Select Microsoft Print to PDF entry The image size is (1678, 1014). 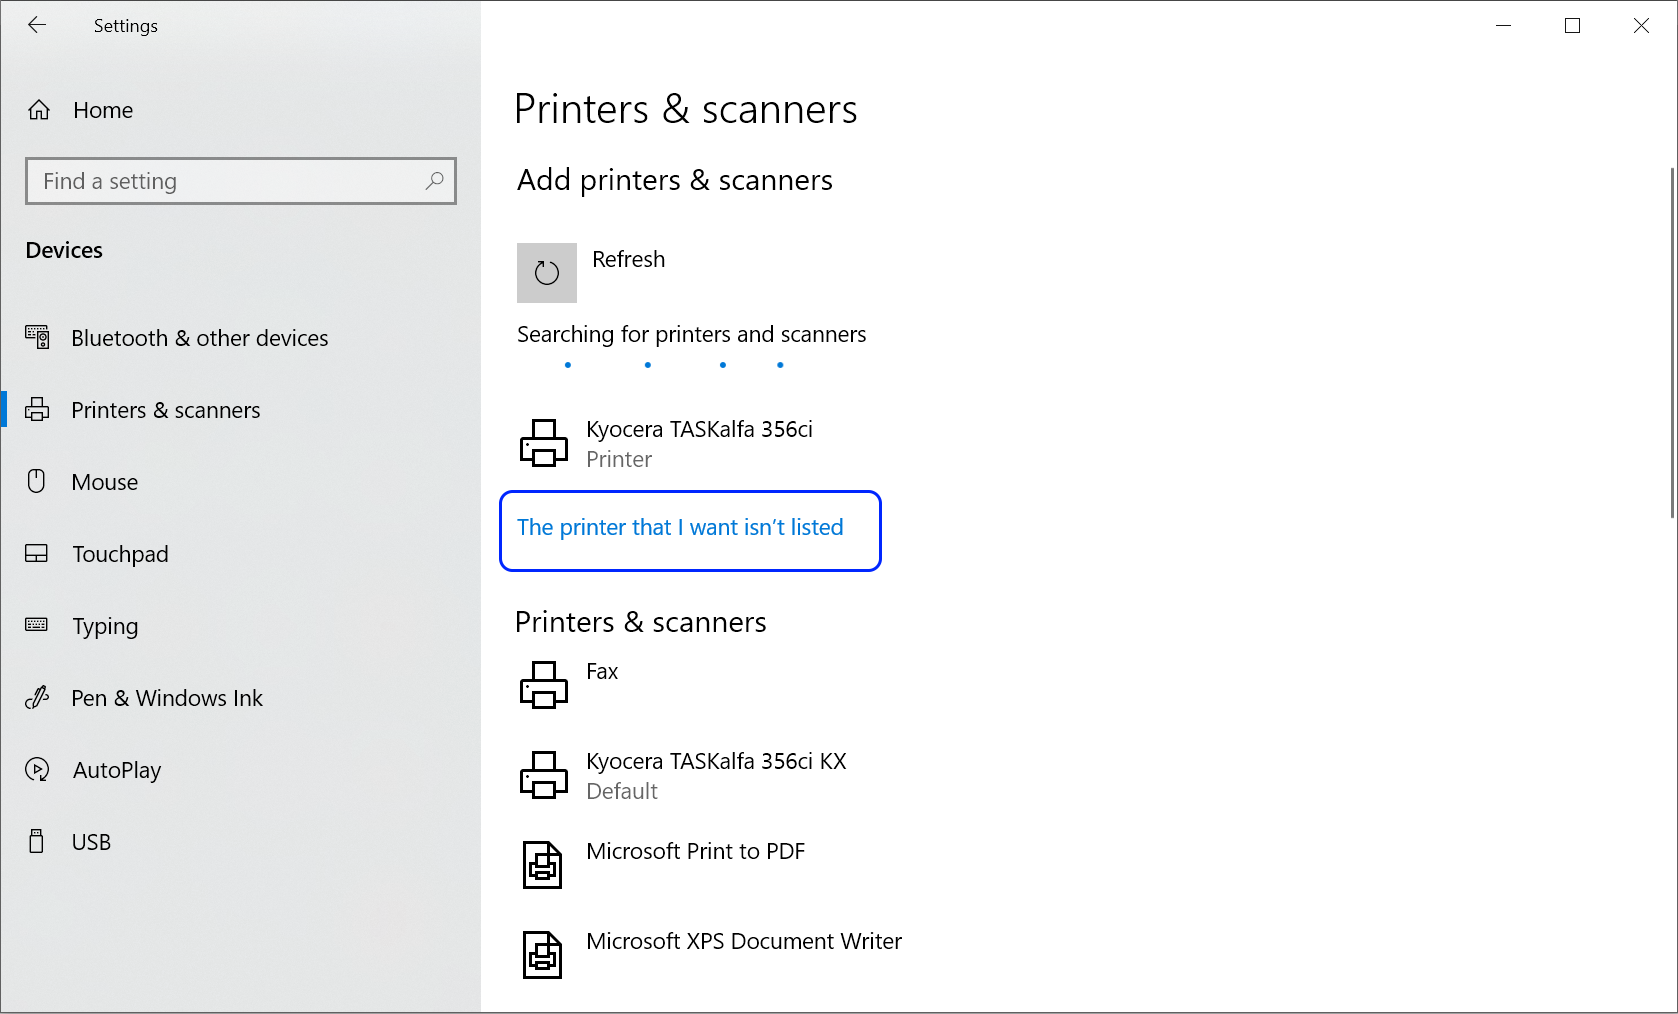(x=695, y=851)
